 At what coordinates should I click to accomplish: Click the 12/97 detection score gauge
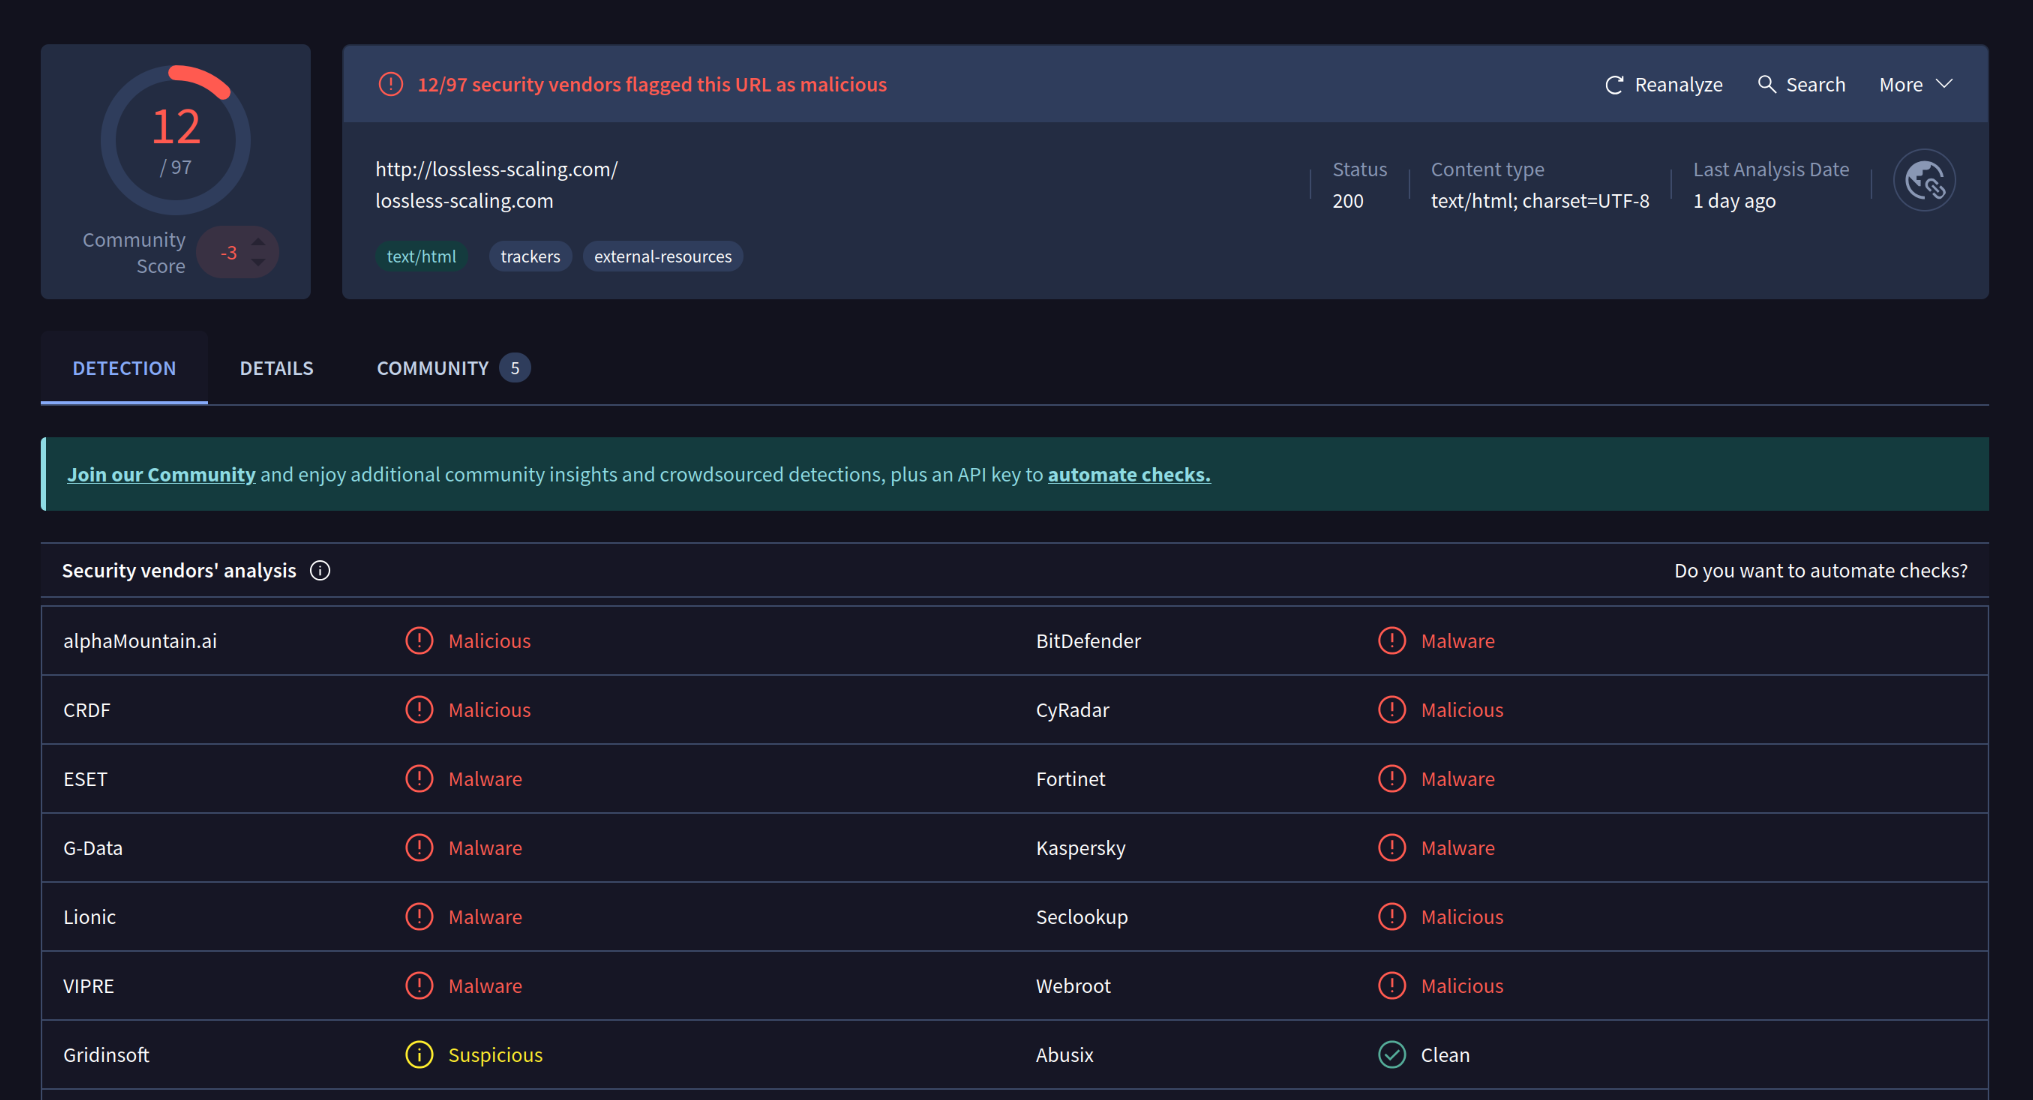pyautogui.click(x=176, y=140)
